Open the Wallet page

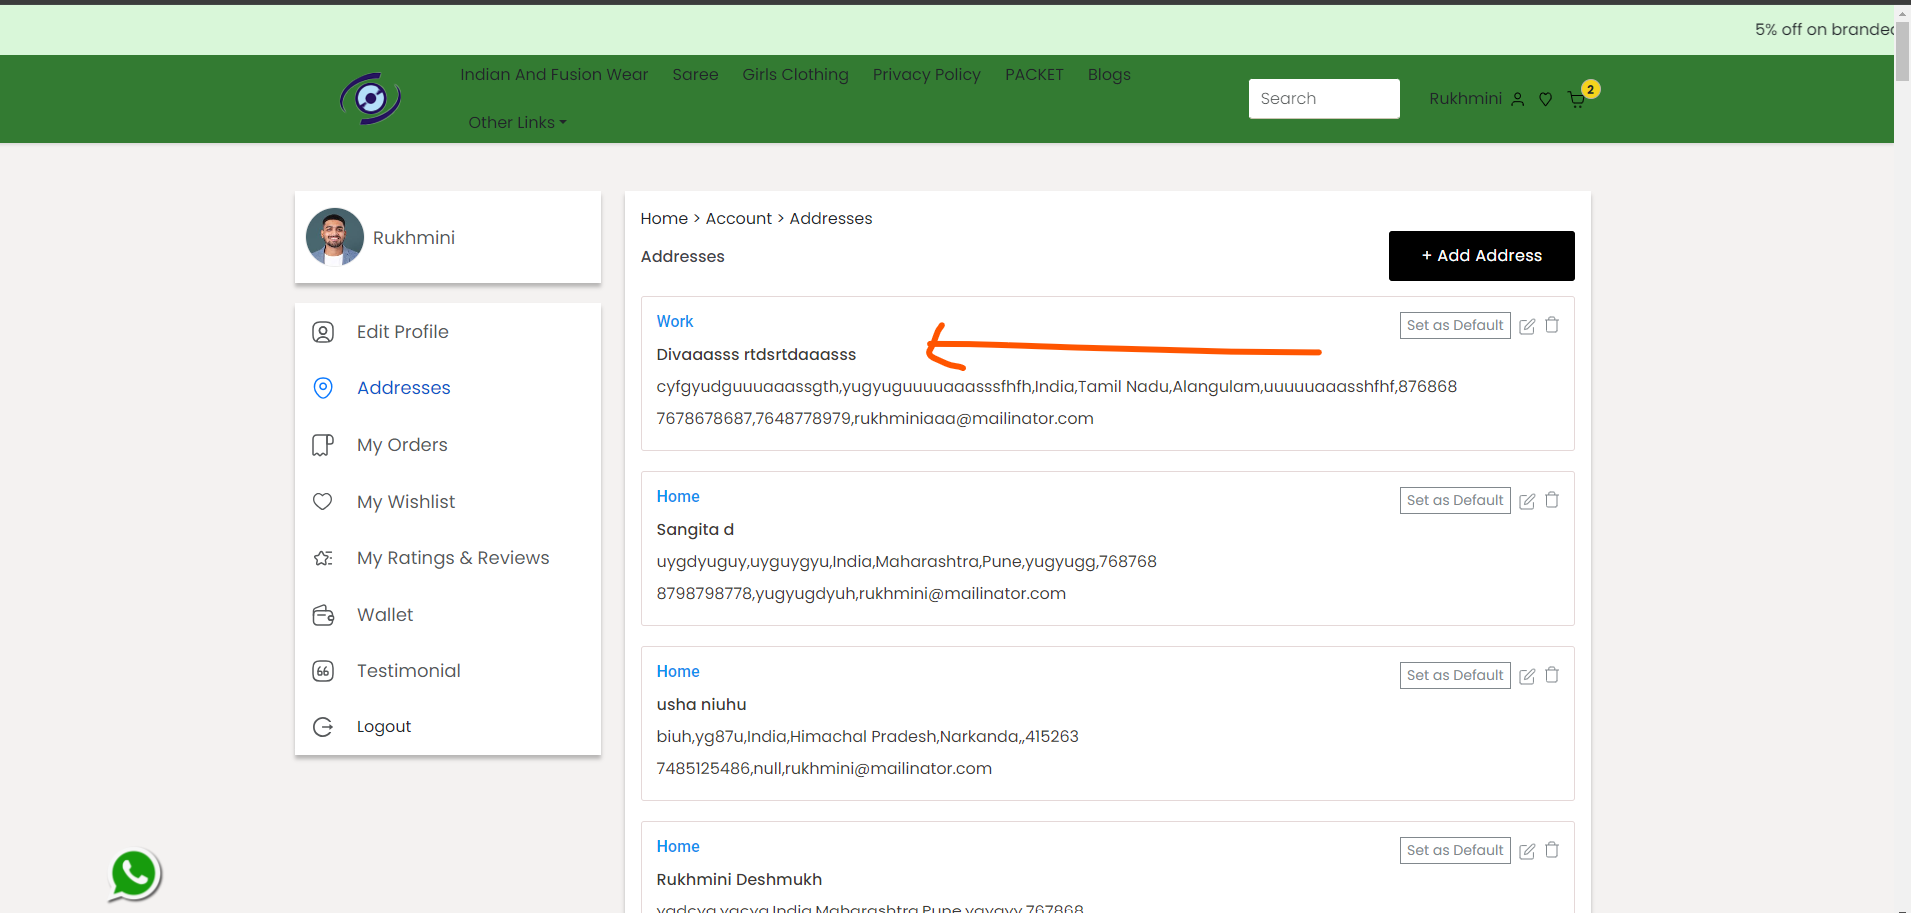pos(385,615)
